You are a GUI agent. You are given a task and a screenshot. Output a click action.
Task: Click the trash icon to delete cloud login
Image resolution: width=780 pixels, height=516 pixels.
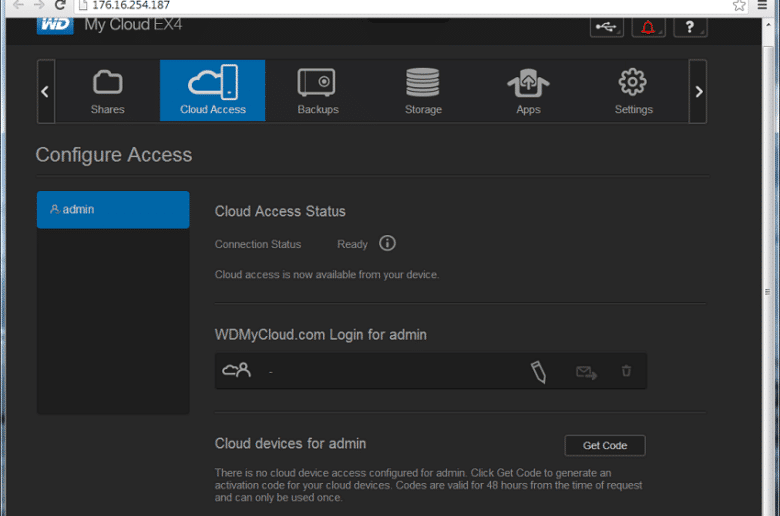626,371
